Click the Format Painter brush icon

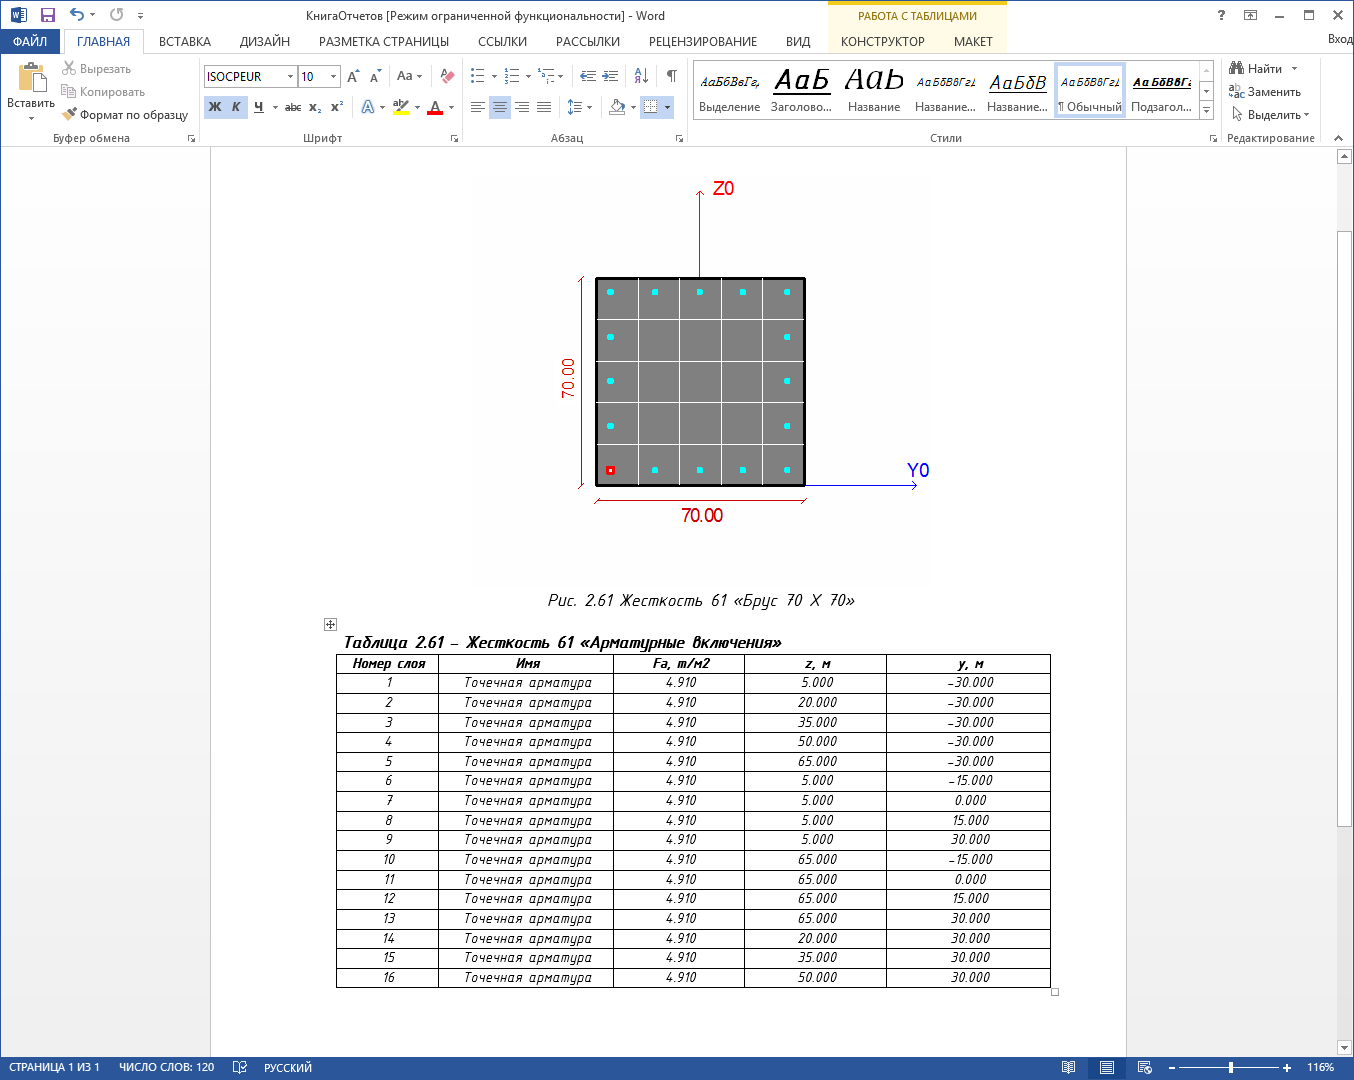point(70,114)
